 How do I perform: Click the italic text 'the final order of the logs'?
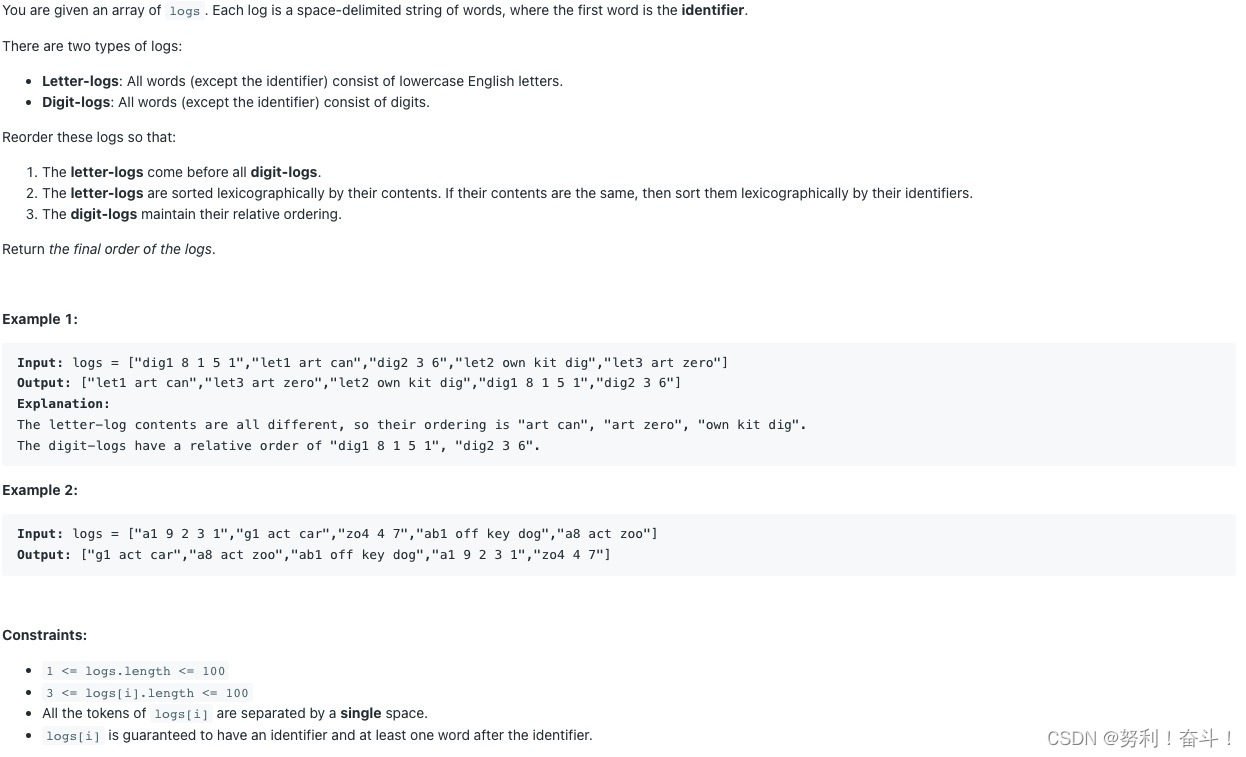click(x=130, y=249)
